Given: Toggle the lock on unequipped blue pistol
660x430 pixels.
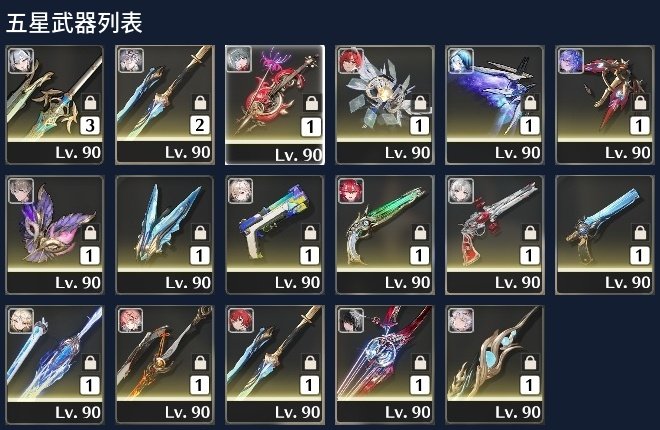Looking at the screenshot, I should (640, 232).
